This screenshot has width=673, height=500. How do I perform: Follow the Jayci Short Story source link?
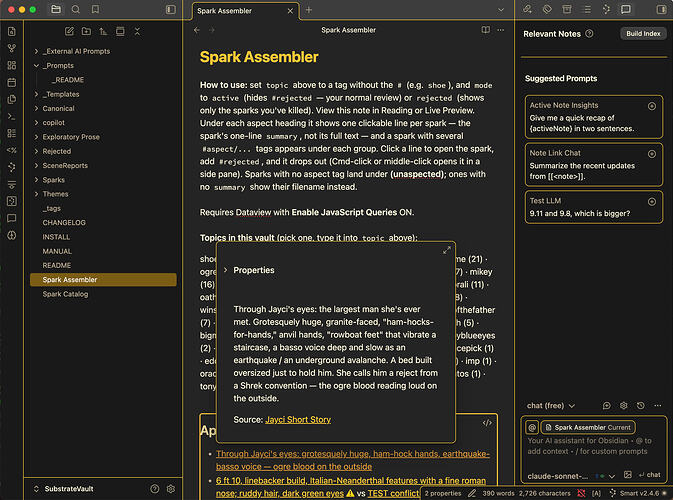click(298, 420)
